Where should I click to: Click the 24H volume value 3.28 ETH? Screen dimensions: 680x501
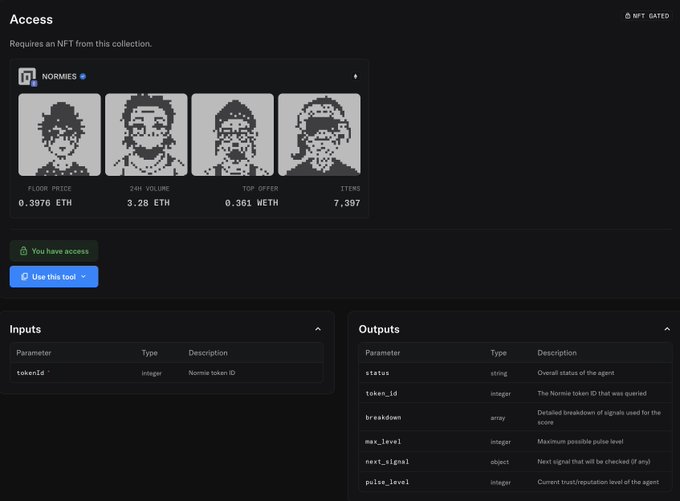[148, 203]
